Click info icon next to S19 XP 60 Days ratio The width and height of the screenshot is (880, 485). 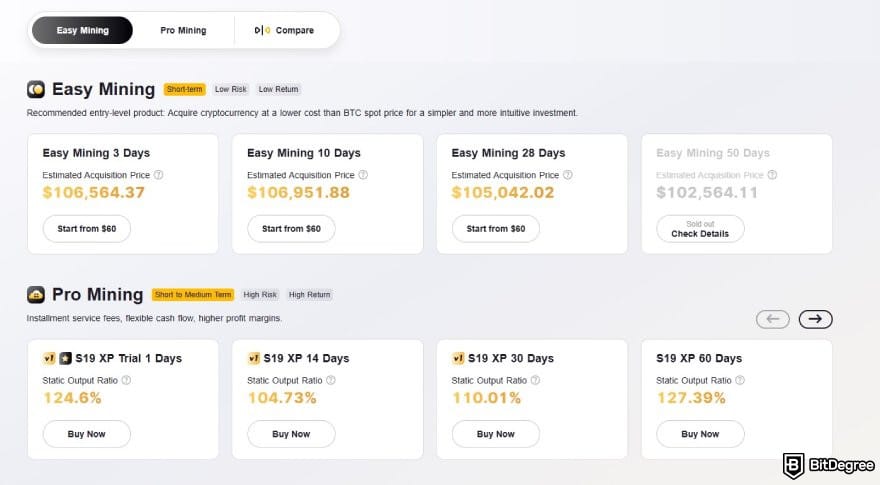pyautogui.click(x=739, y=380)
